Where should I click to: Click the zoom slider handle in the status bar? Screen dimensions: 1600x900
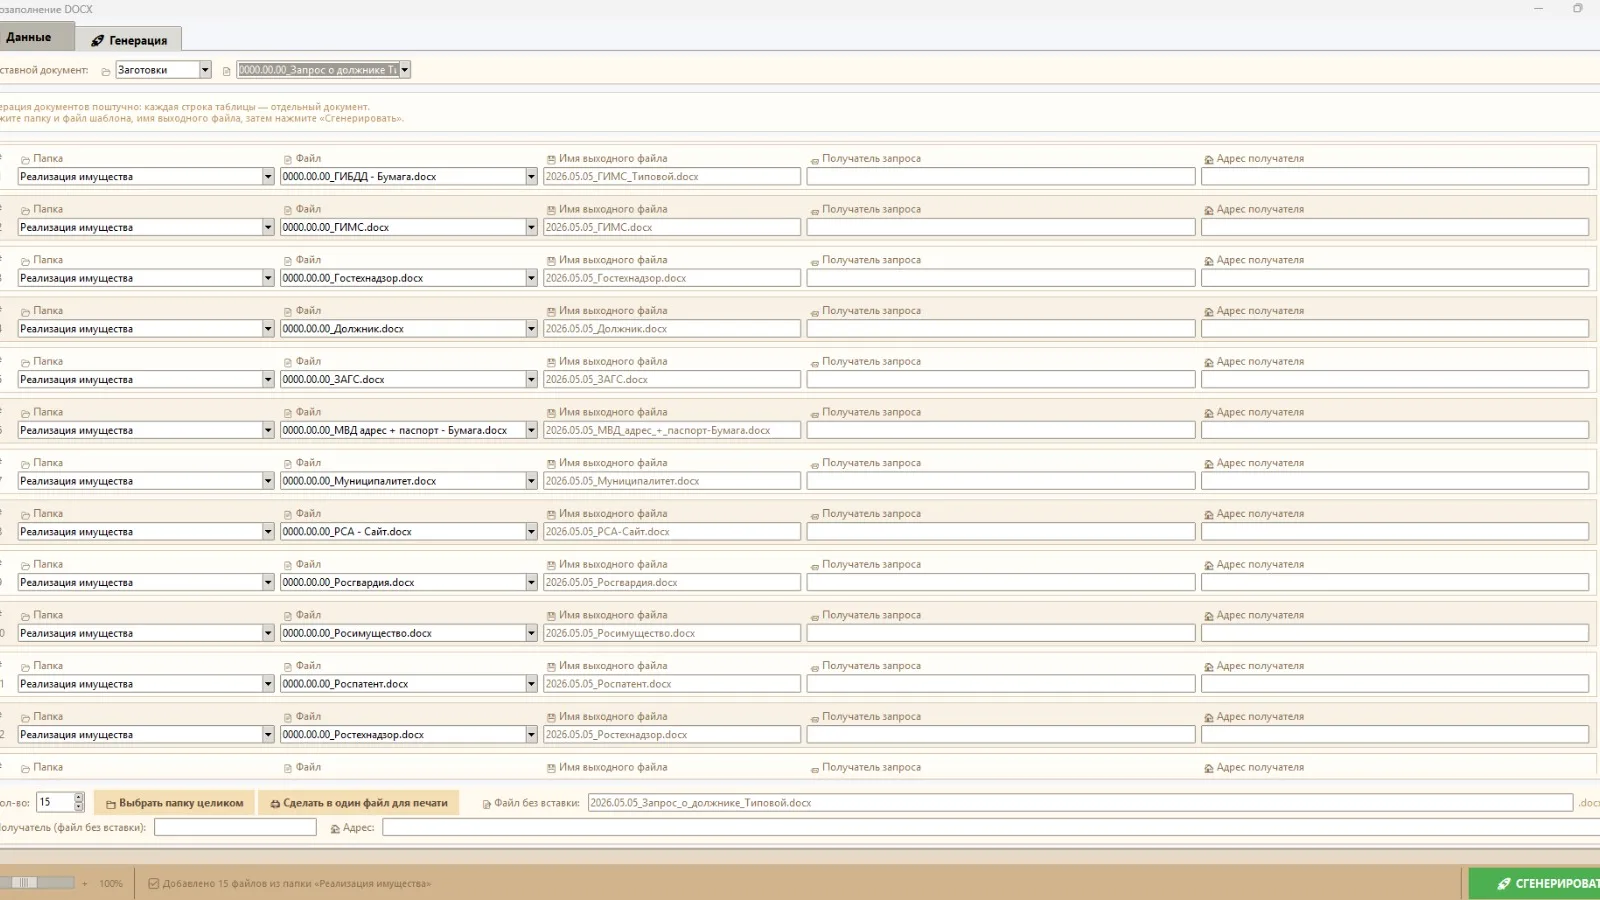coord(24,883)
